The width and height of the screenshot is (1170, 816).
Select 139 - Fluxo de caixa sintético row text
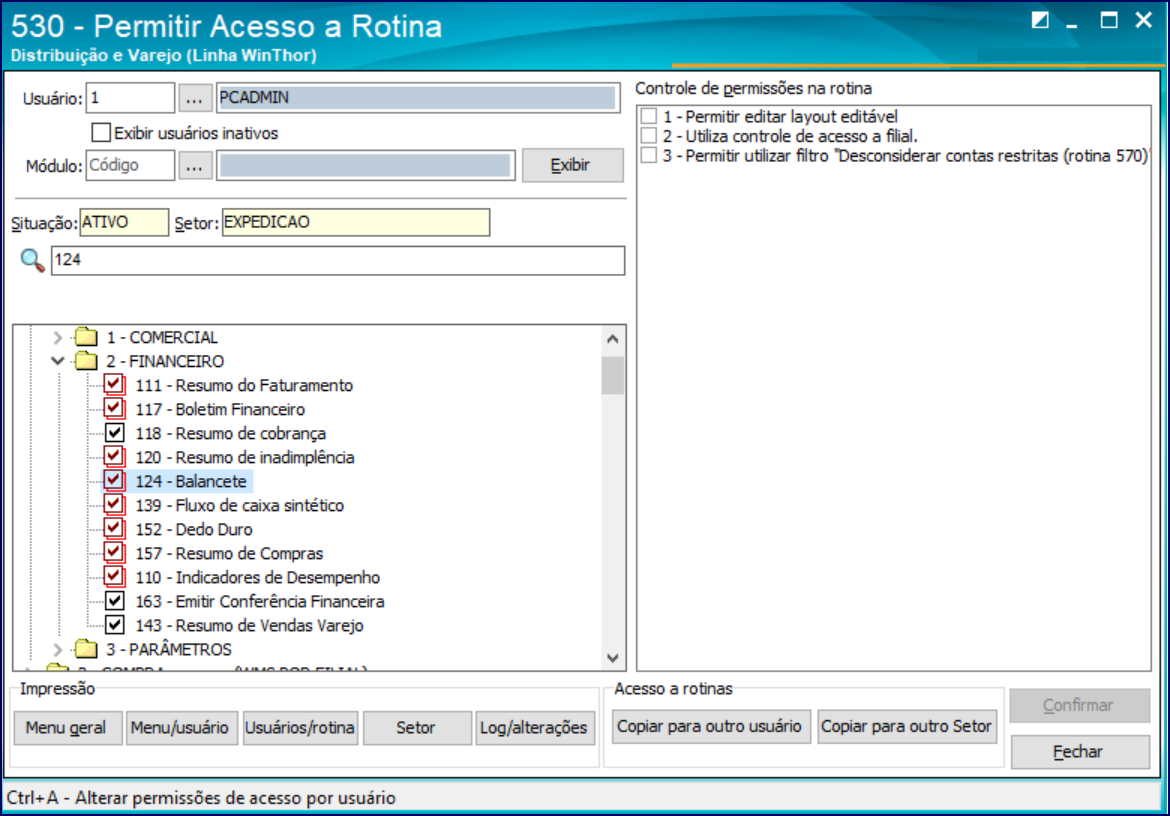(240, 505)
